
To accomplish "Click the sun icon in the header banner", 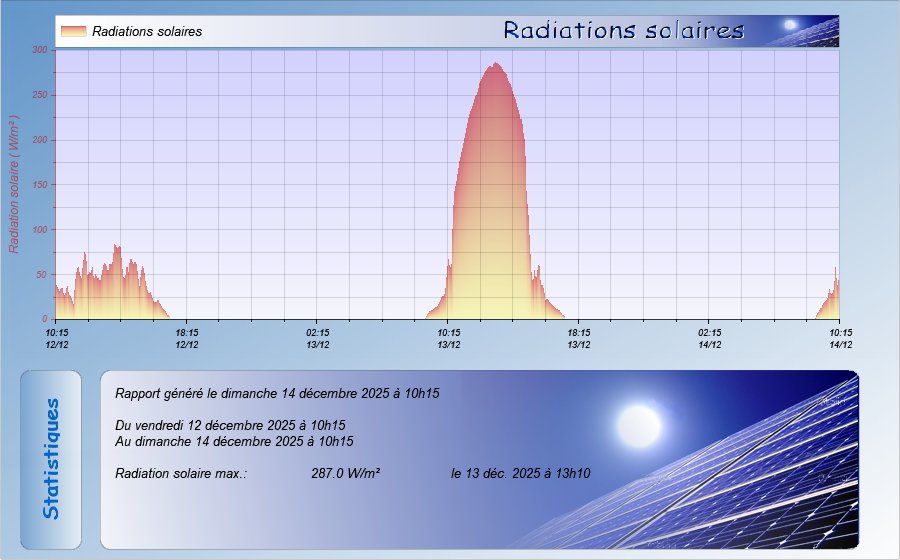I will point(790,25).
